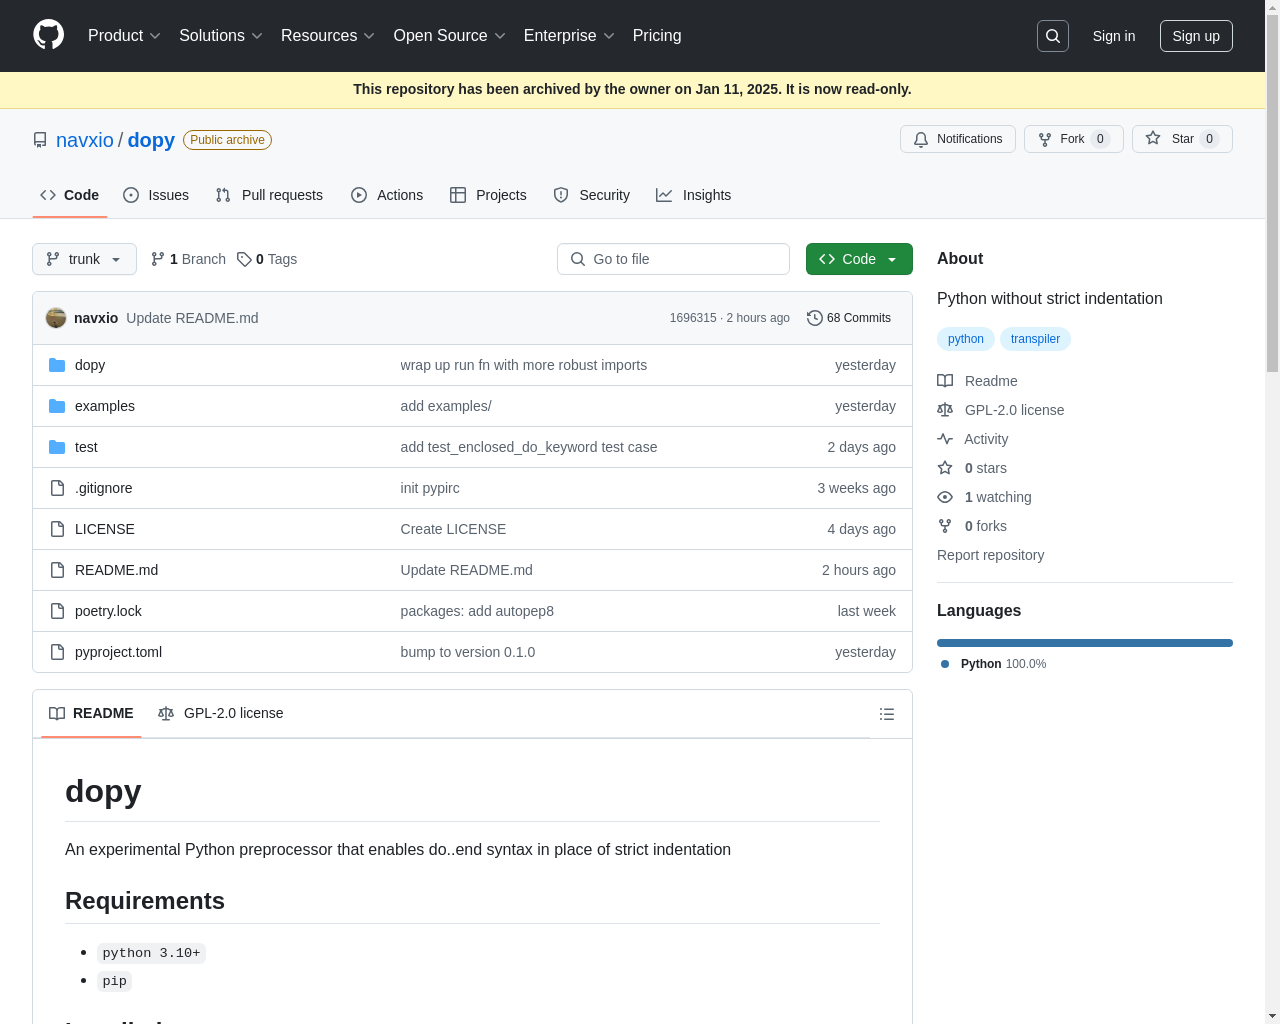Screen dimensions: 1280x1024
Task: Open 'wrap up run fn with more robust imports' commit
Action: pyautogui.click(x=524, y=365)
